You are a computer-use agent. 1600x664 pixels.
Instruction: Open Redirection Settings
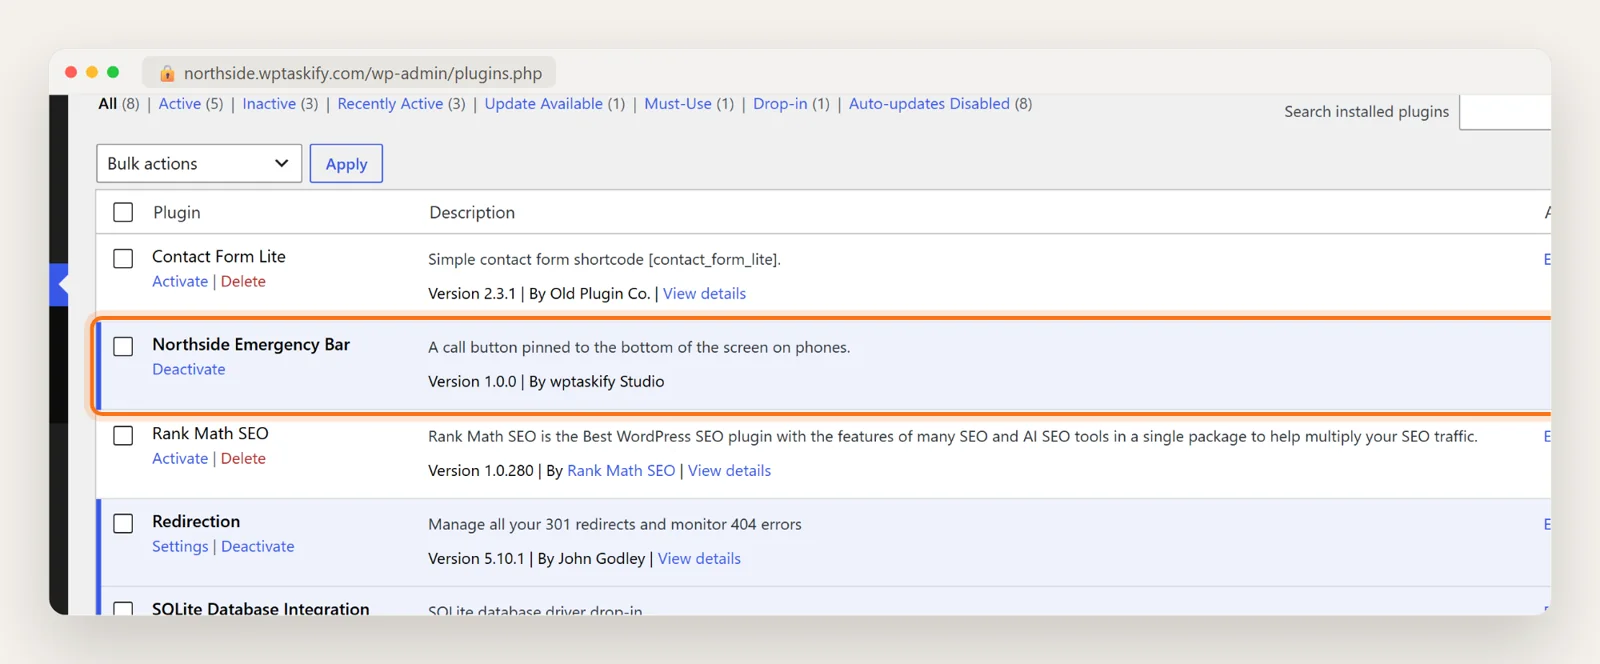[180, 546]
